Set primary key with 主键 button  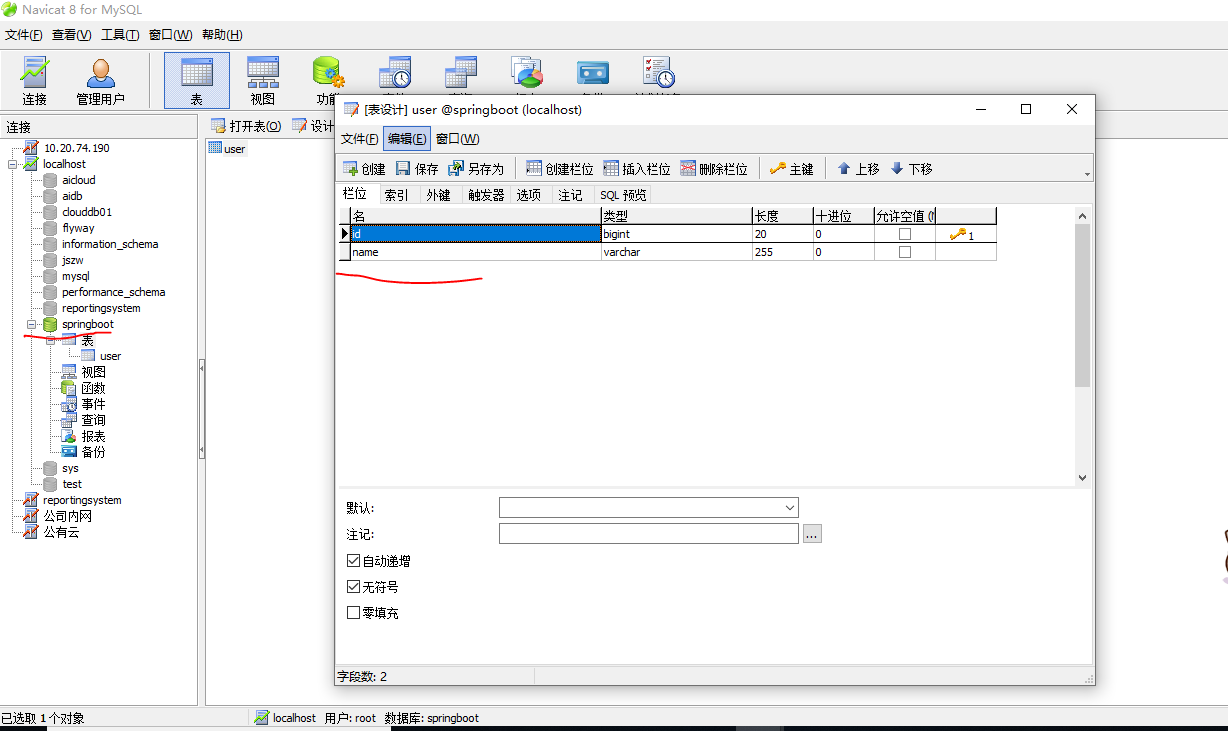coord(791,169)
